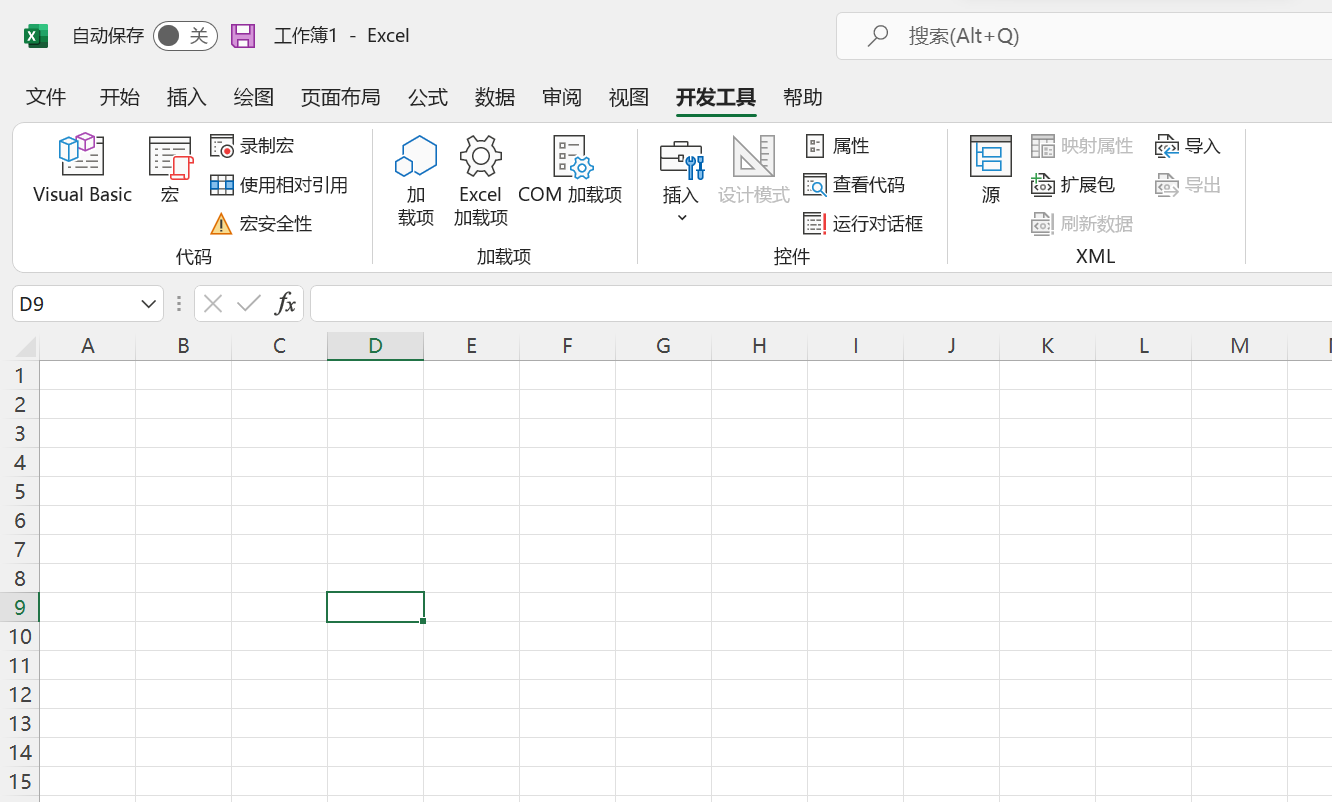
Task: Open 查看代码 to view code
Action: 856,184
